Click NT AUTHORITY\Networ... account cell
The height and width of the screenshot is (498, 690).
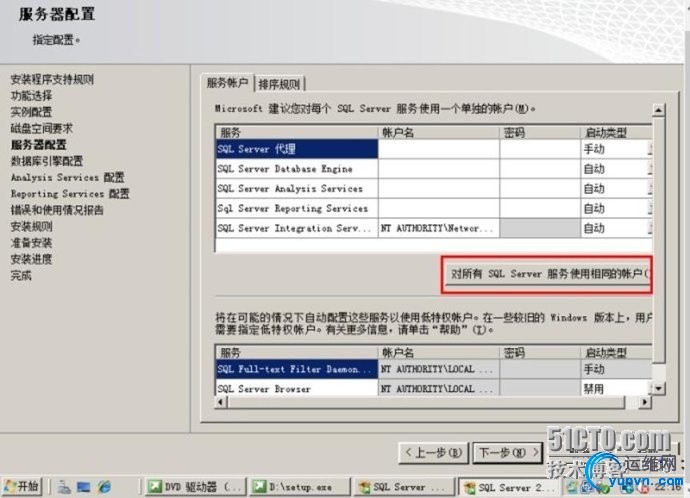[439, 228]
